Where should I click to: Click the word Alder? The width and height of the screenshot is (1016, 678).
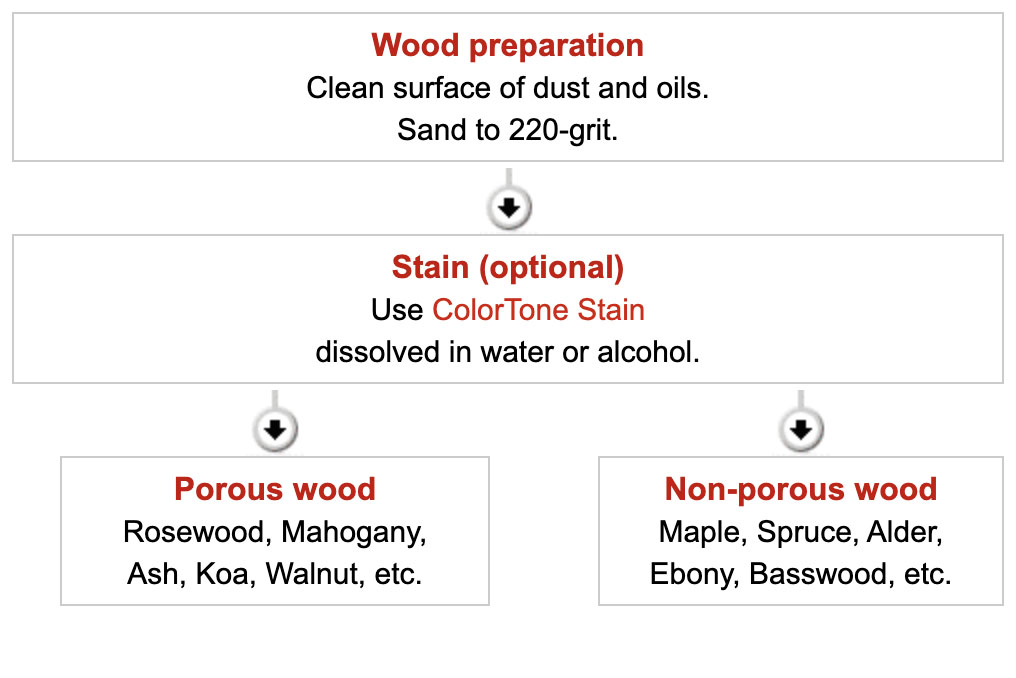pyautogui.click(x=904, y=532)
